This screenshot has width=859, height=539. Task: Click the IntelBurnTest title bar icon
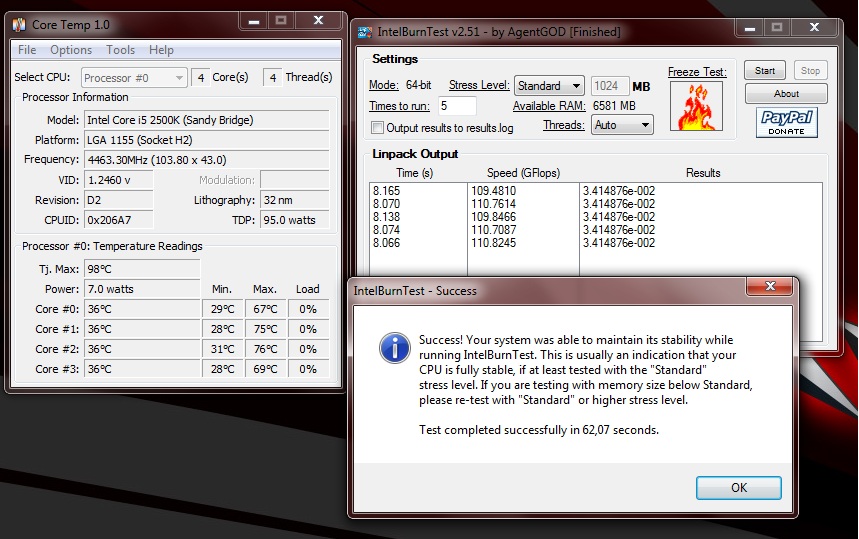click(365, 32)
